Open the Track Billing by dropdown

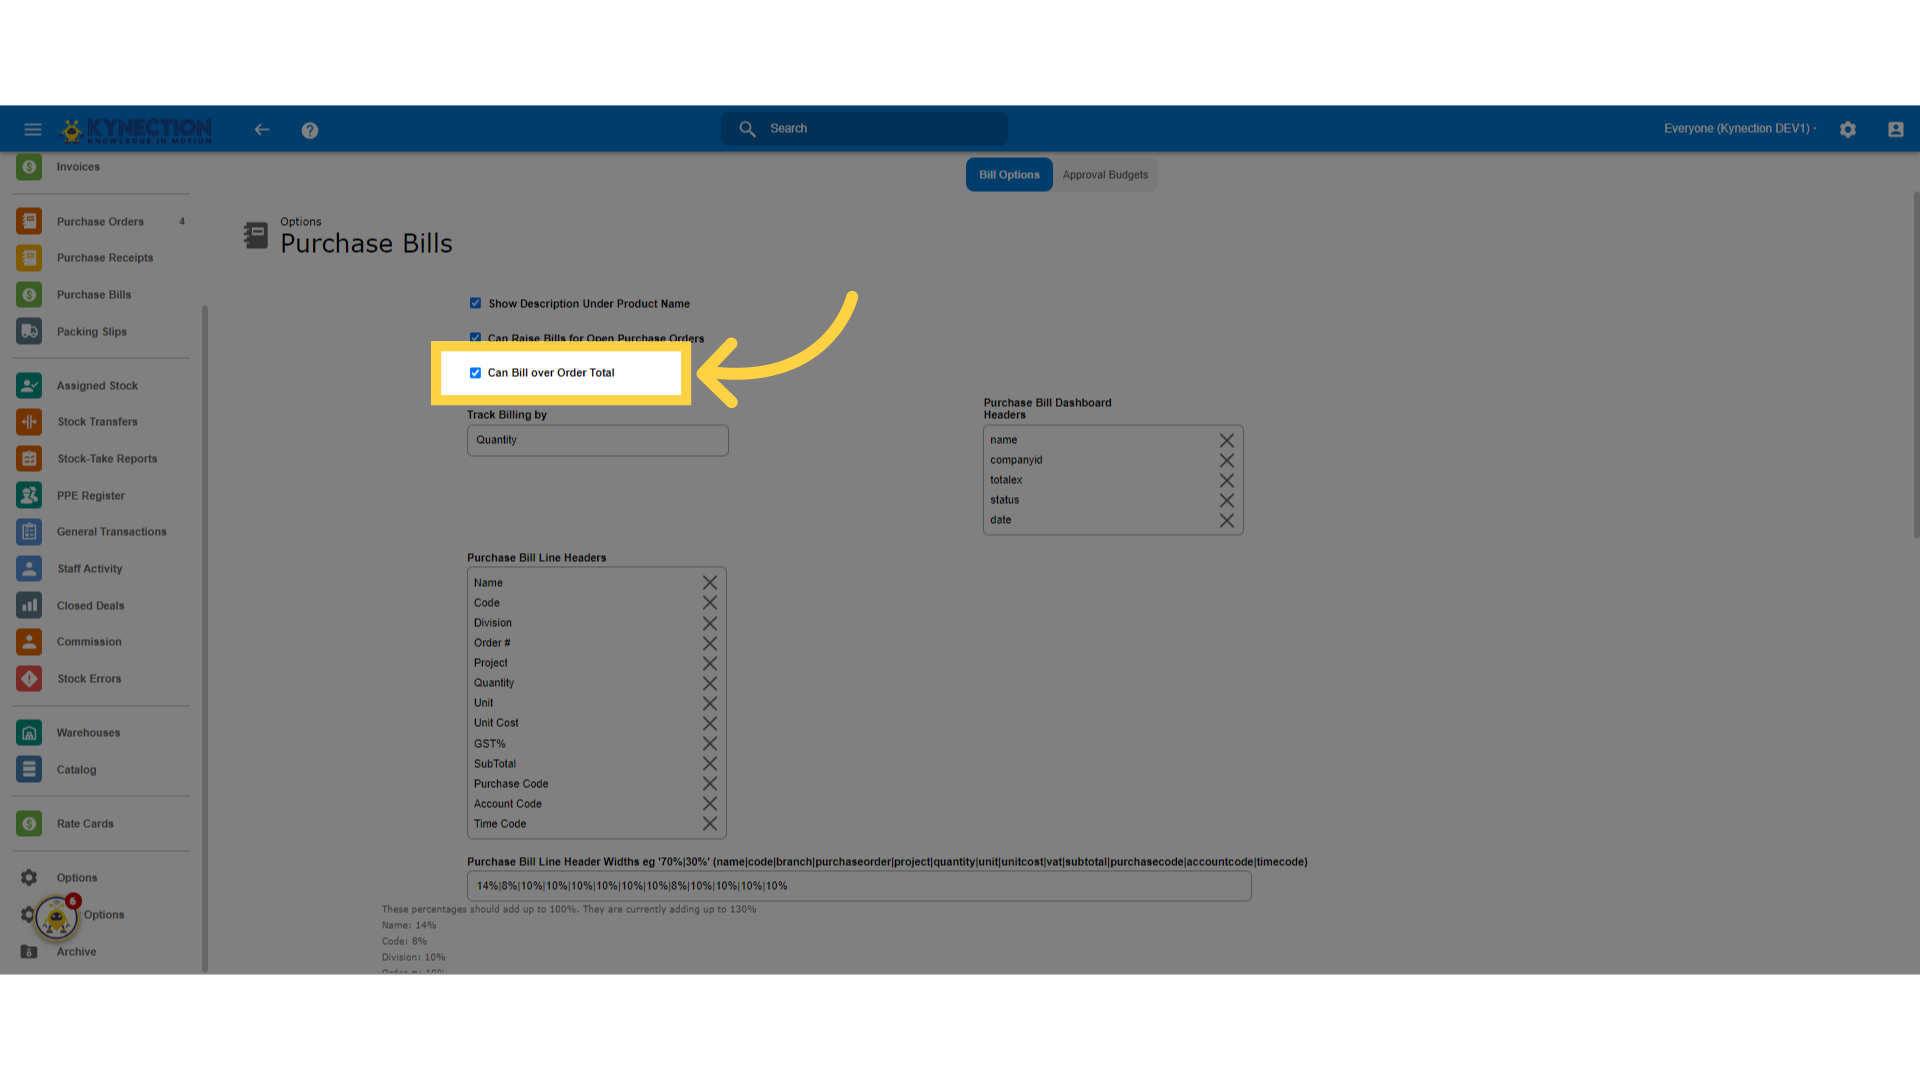pos(597,440)
